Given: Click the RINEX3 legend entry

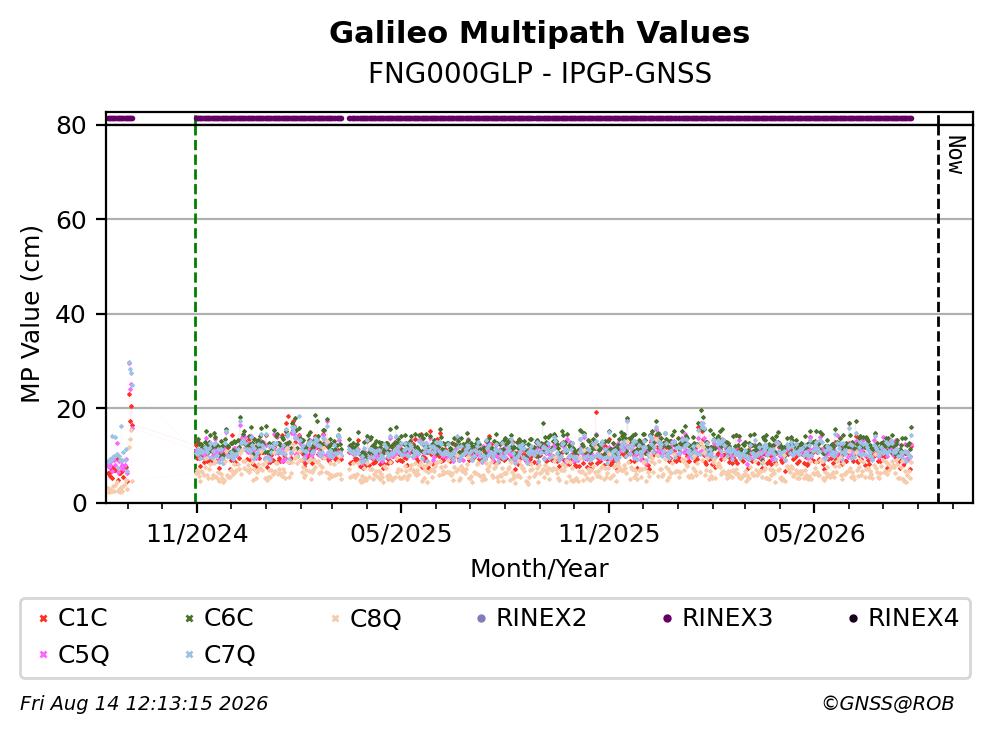Looking at the screenshot, I should 718,617.
